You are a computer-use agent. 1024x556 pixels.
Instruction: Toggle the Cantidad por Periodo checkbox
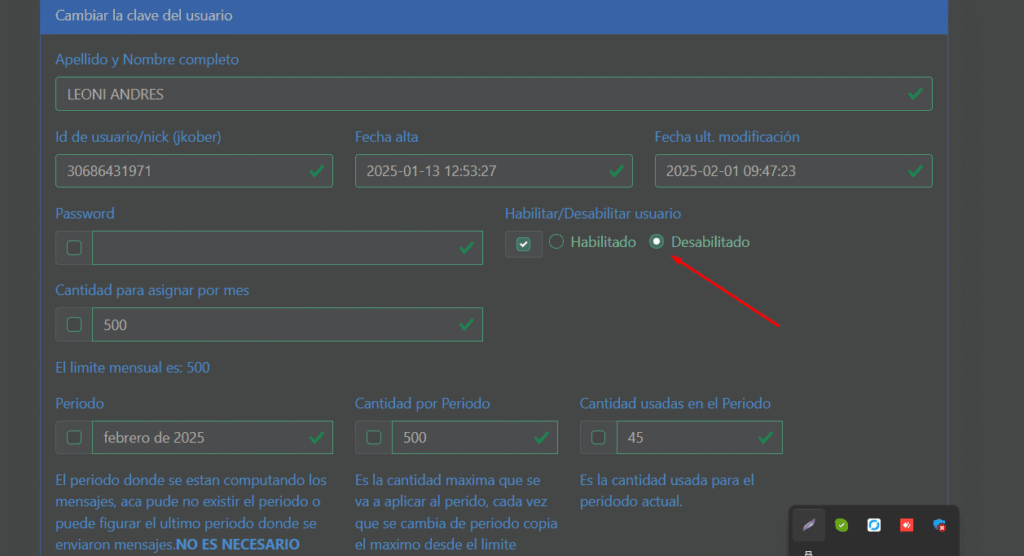pyautogui.click(x=373, y=437)
